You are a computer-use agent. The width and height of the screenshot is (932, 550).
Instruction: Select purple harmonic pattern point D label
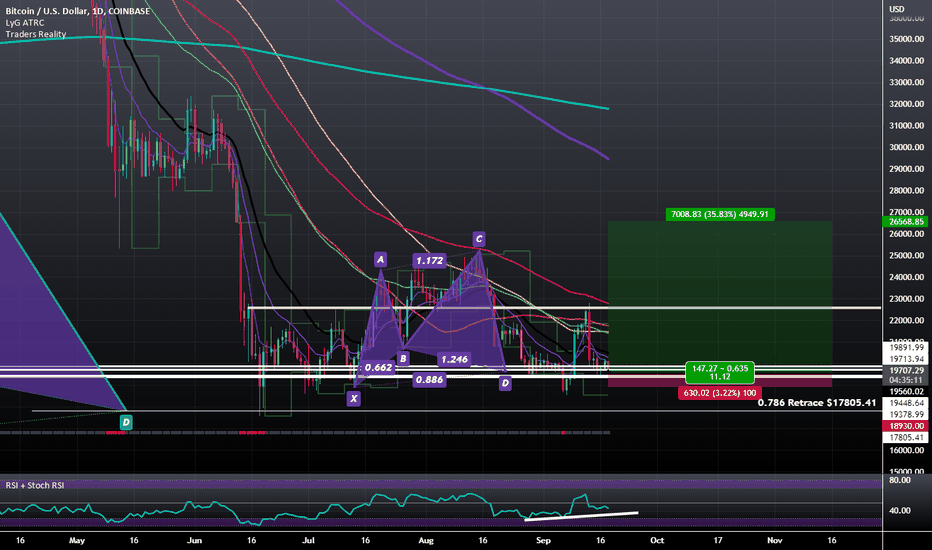(505, 384)
